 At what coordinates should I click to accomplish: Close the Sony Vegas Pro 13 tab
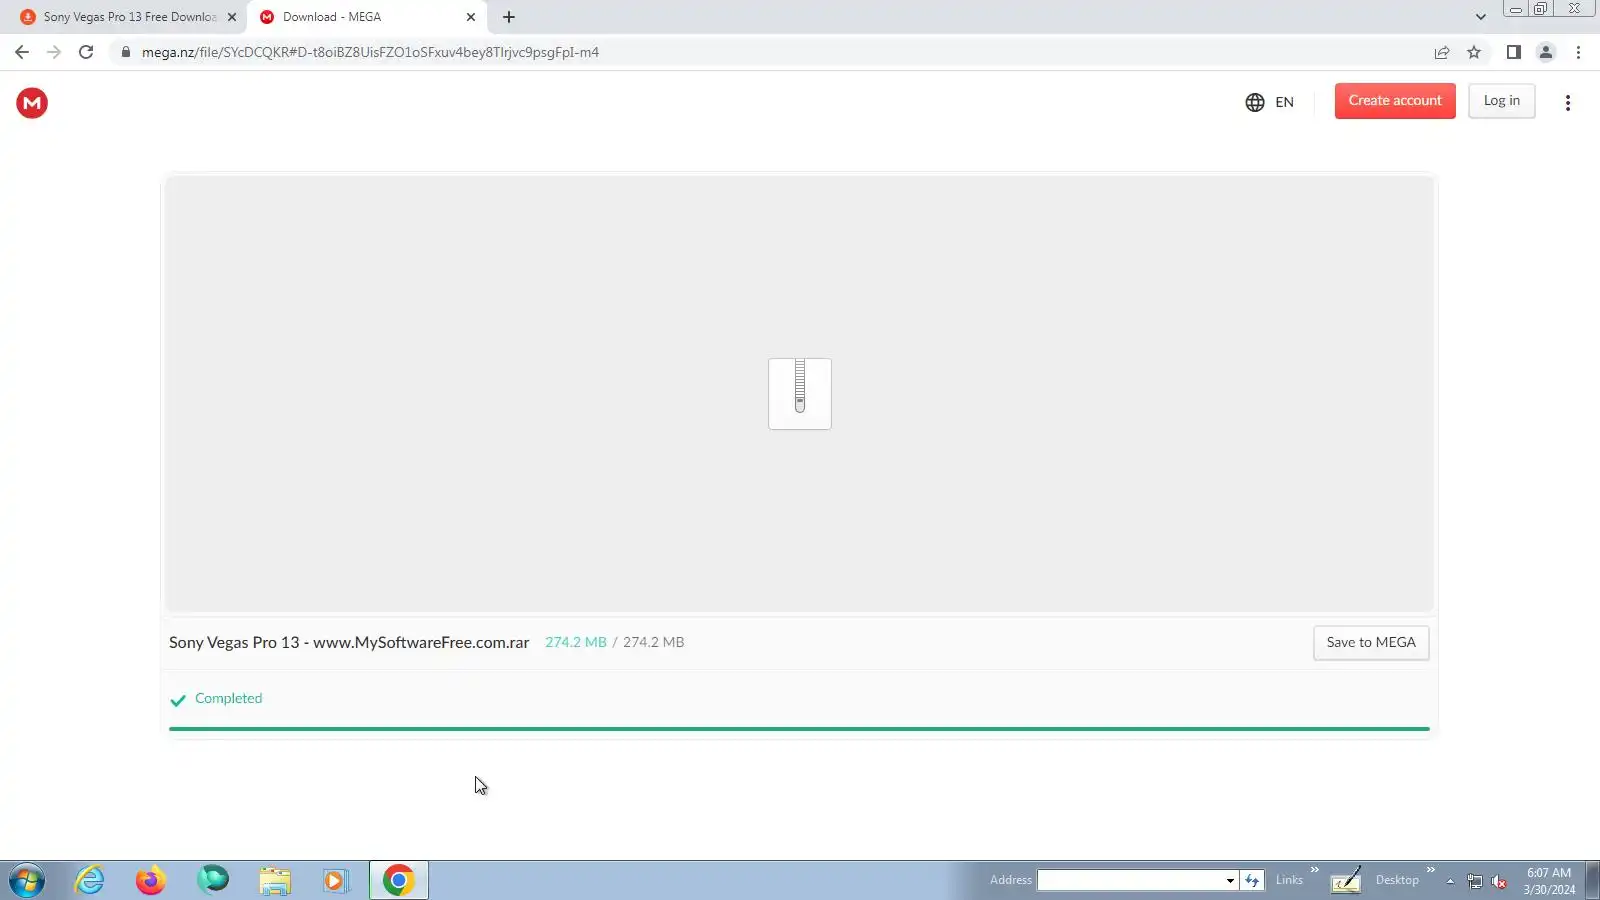[x=231, y=17]
